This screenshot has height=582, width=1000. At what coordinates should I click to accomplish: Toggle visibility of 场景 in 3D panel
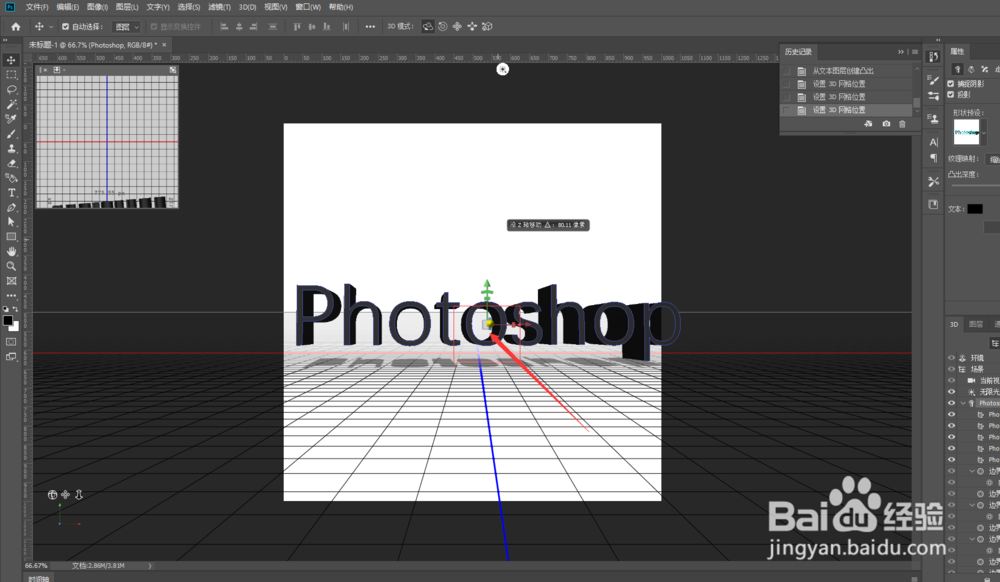pyautogui.click(x=952, y=369)
